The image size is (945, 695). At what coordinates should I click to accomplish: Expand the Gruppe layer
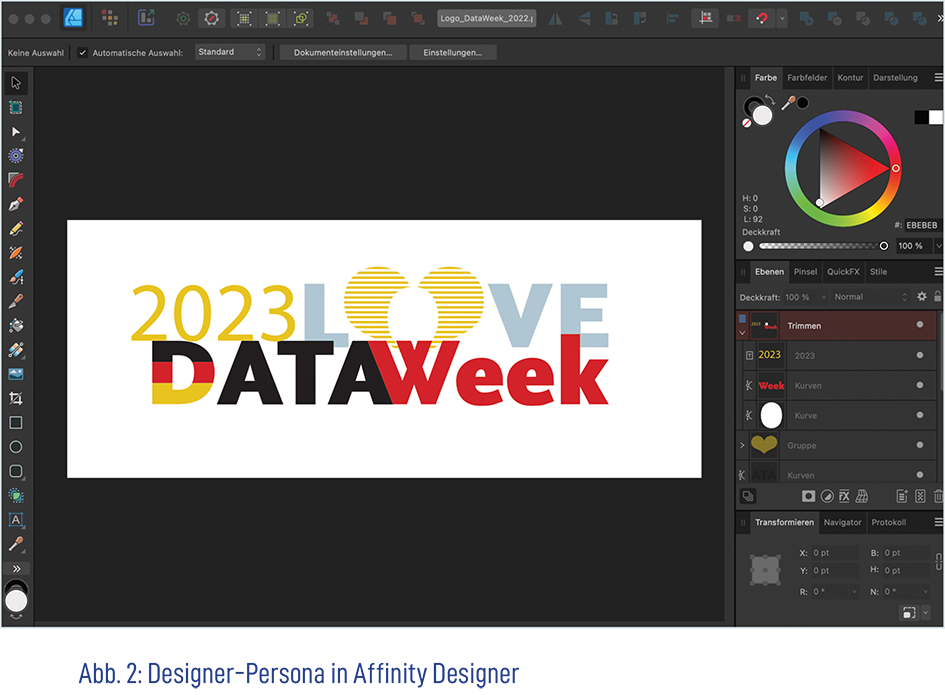(x=742, y=445)
